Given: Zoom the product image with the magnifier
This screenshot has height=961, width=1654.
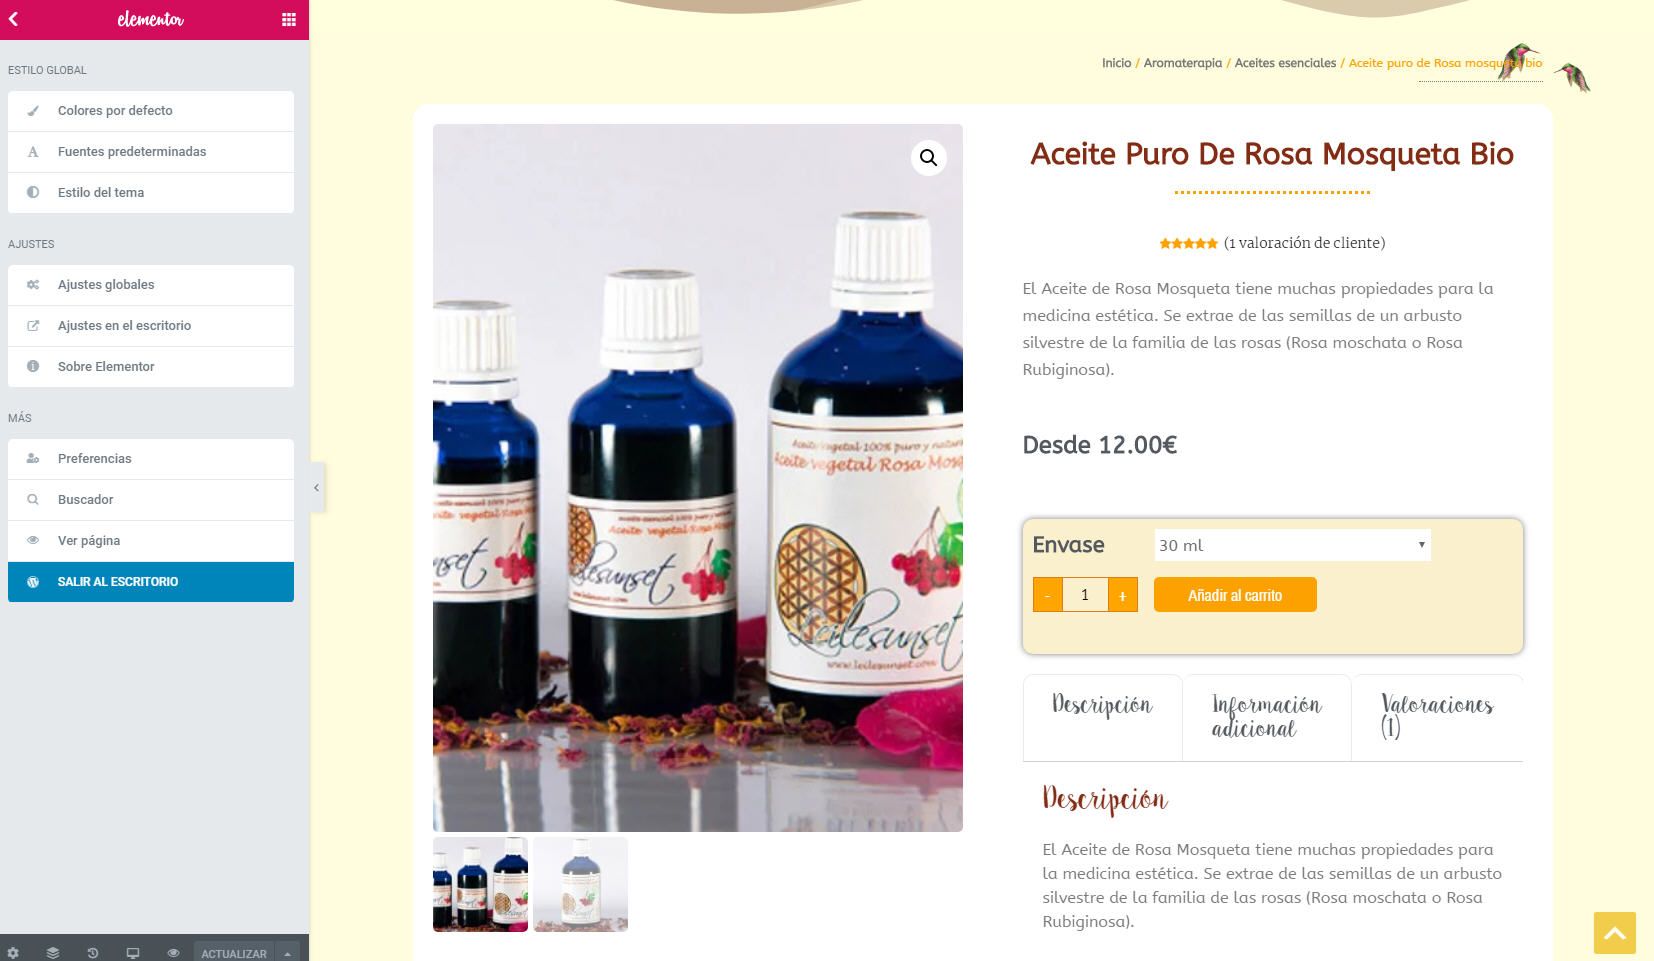Looking at the screenshot, I should (x=929, y=157).
